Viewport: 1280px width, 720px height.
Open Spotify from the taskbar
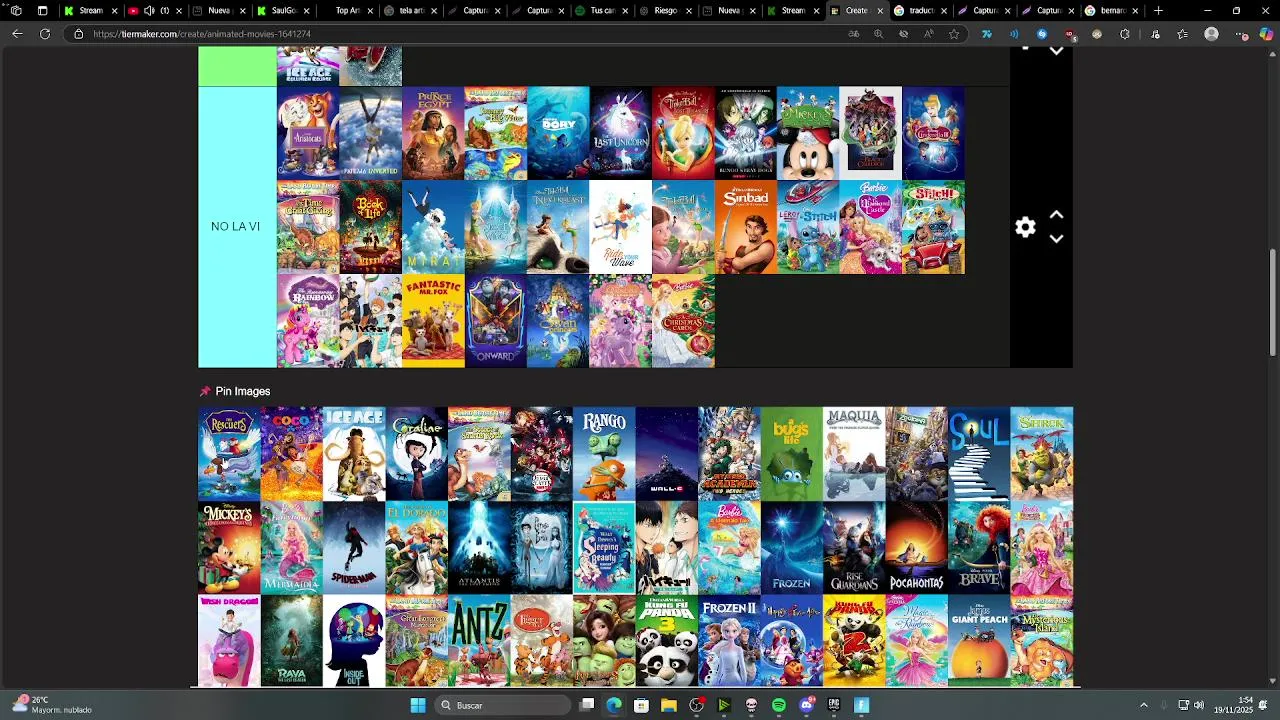click(x=779, y=705)
